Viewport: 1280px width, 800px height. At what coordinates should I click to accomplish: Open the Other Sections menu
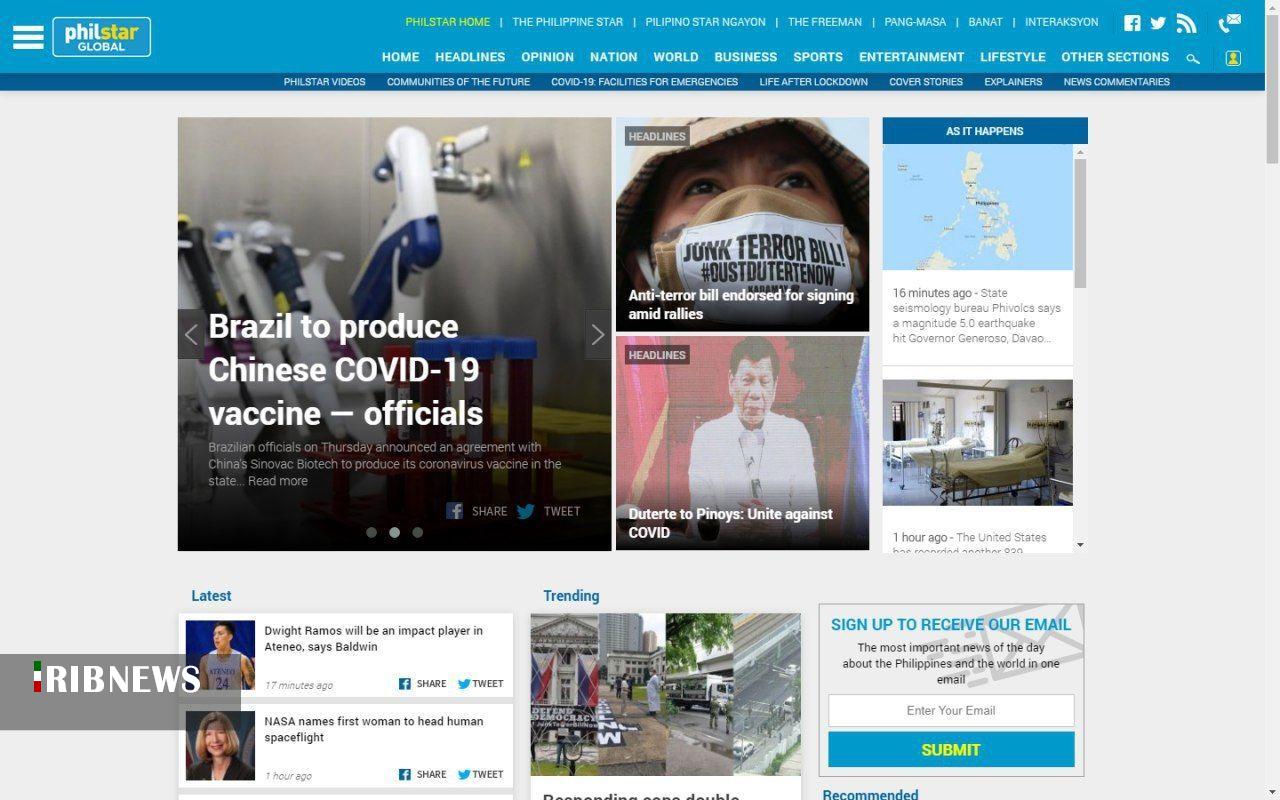tap(1114, 57)
